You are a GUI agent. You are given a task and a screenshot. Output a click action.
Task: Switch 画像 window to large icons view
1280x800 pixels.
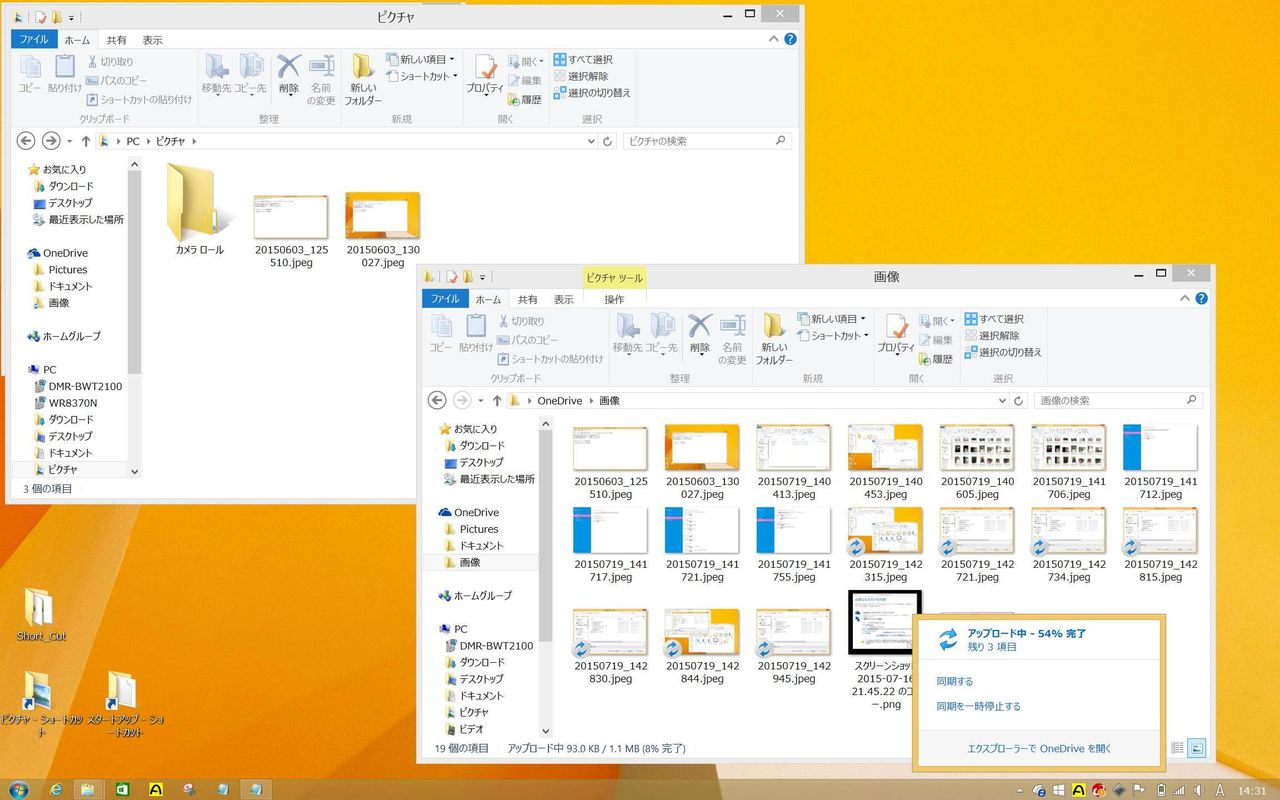point(1197,747)
